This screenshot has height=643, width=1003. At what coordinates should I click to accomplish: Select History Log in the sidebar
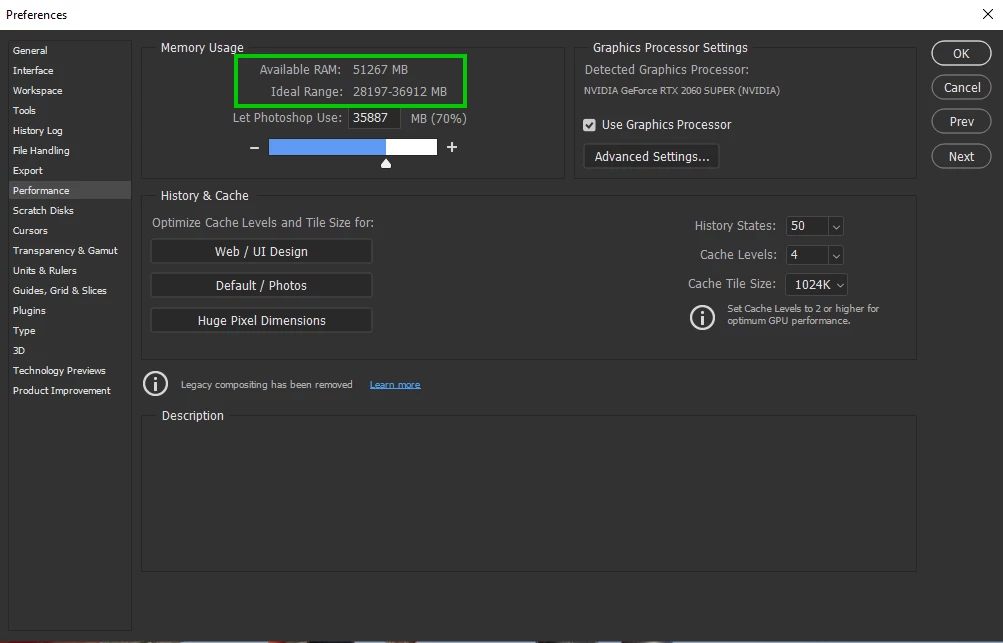click(x=38, y=131)
